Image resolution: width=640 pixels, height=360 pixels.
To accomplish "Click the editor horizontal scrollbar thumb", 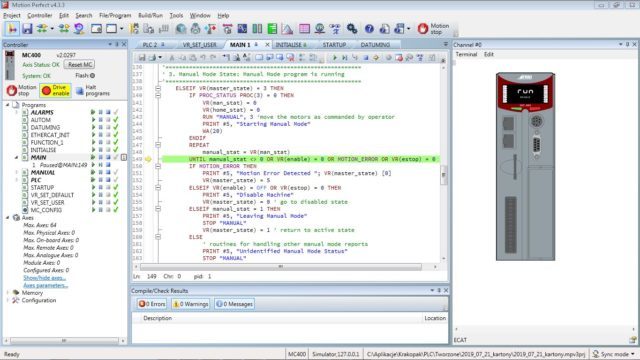I will [x=280, y=267].
